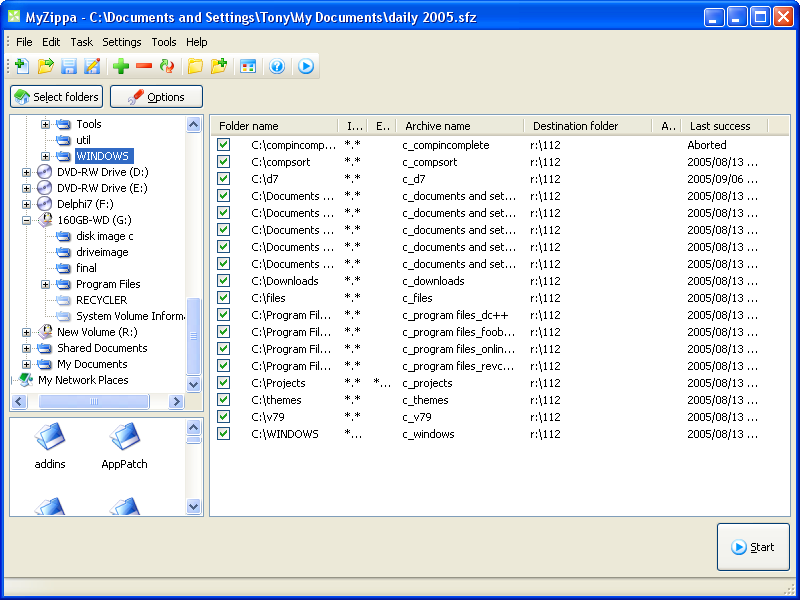
Task: Open the Task menu
Action: click(x=82, y=42)
